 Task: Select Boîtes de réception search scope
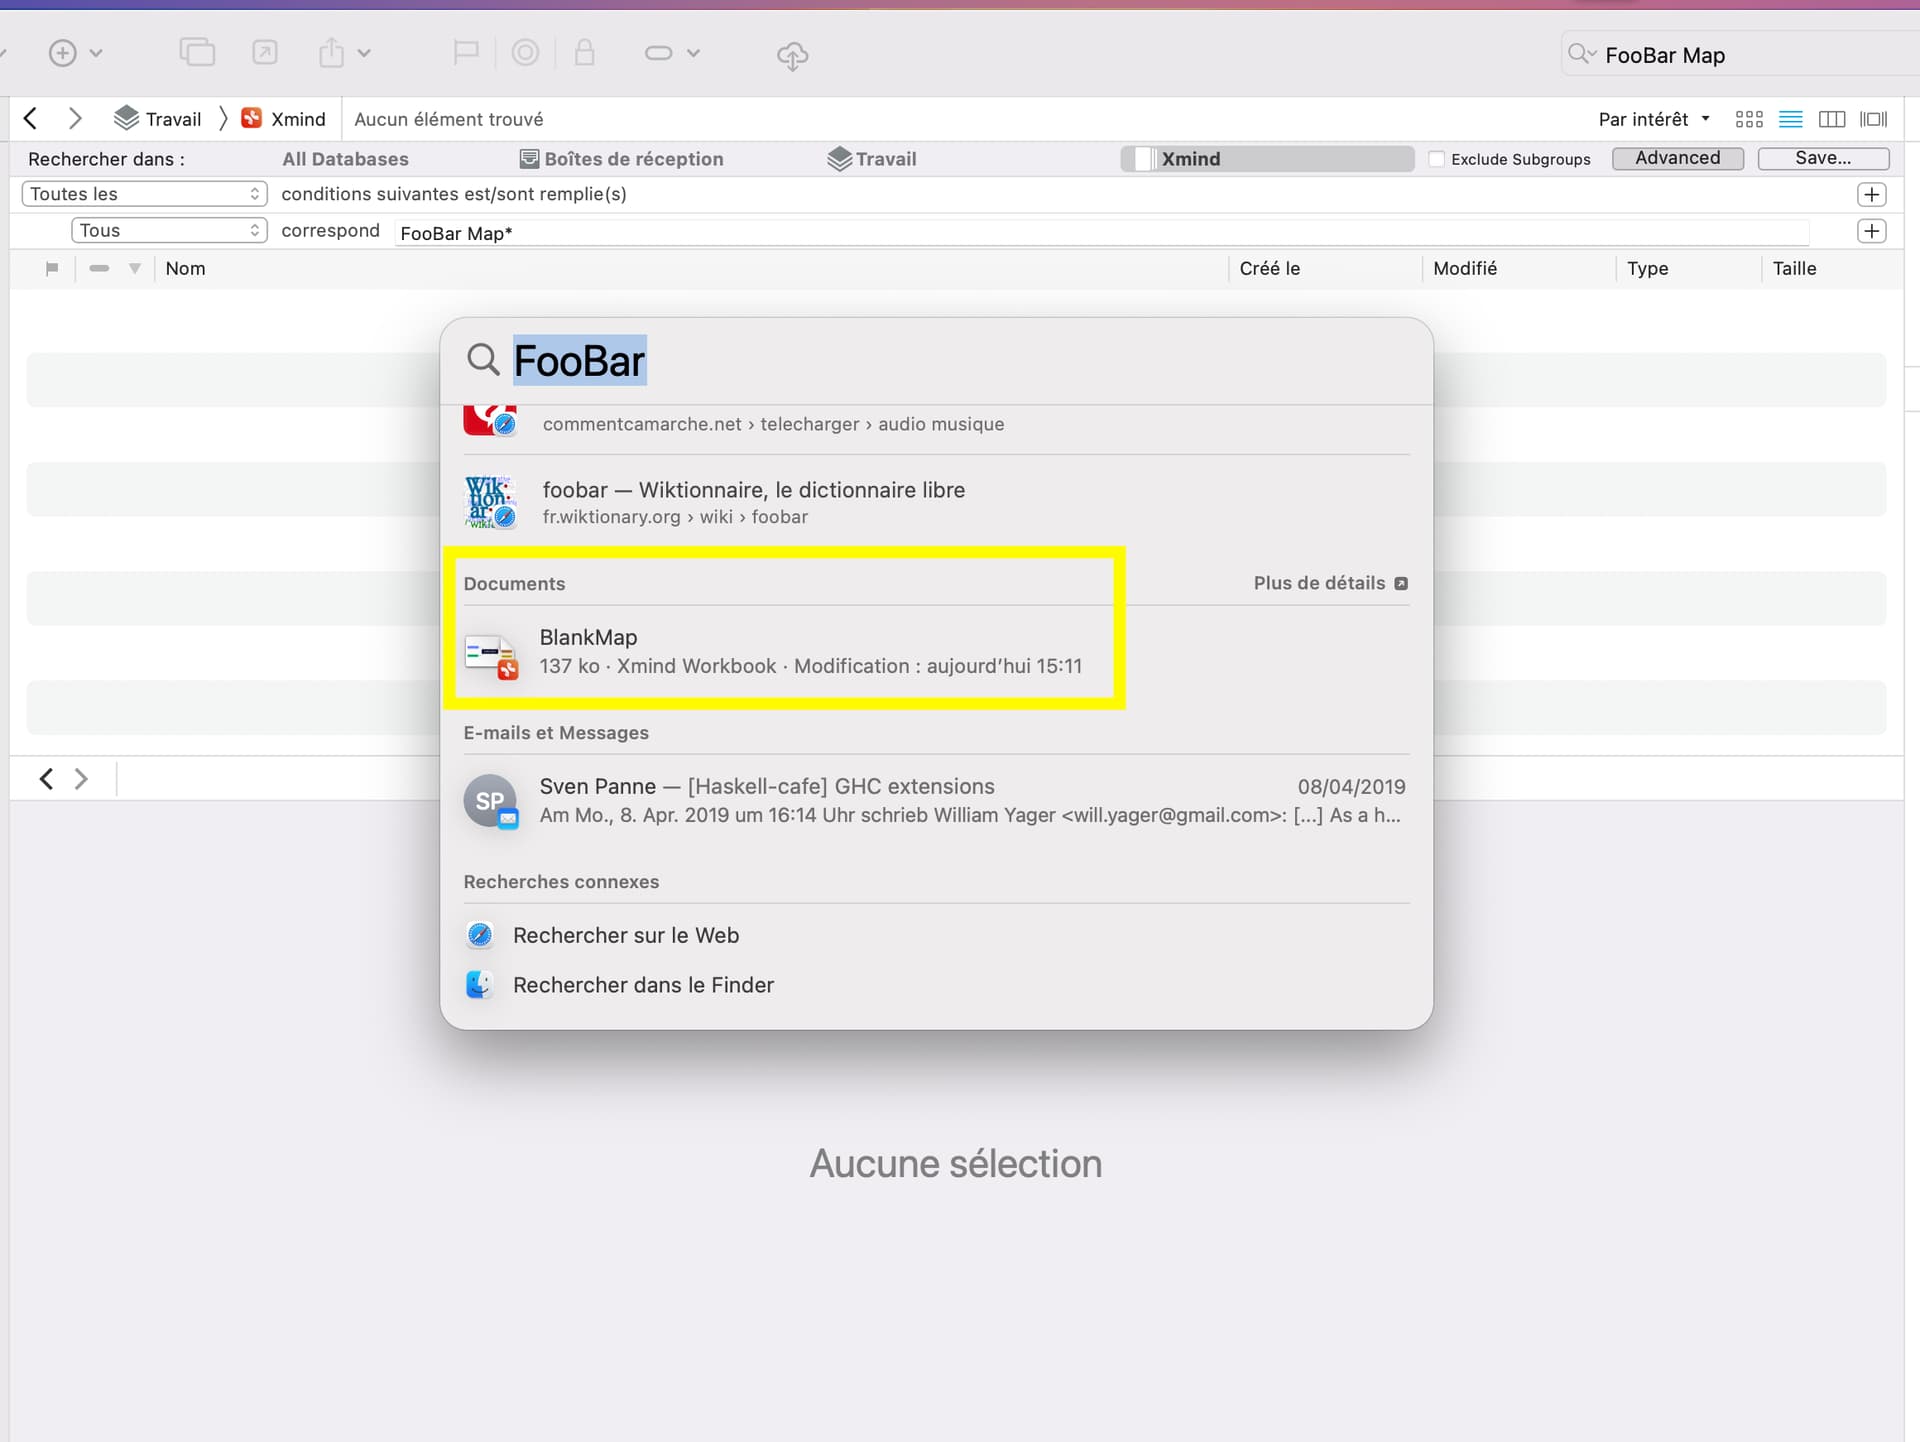click(x=621, y=159)
